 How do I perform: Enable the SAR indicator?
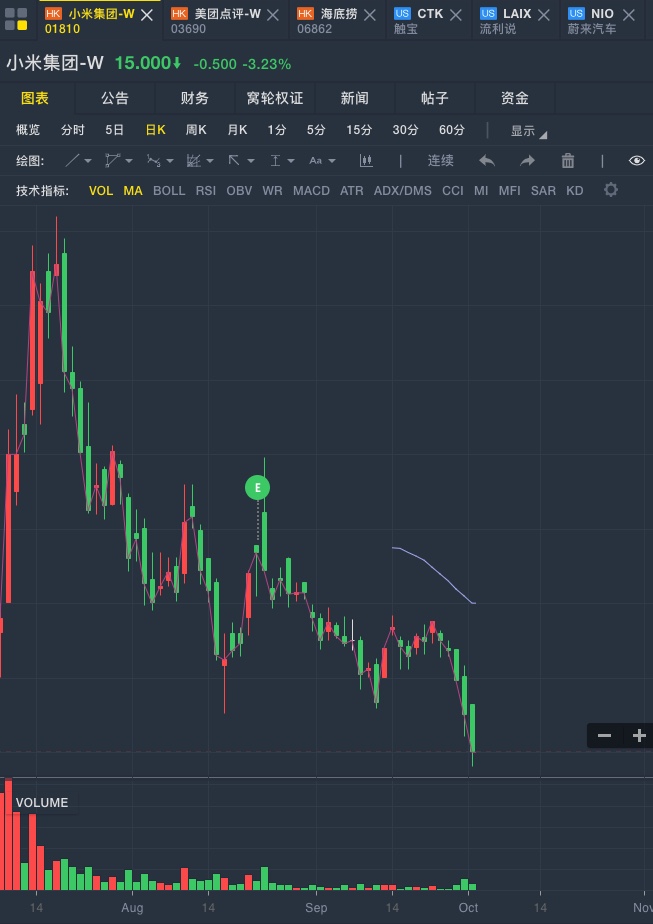click(x=543, y=190)
